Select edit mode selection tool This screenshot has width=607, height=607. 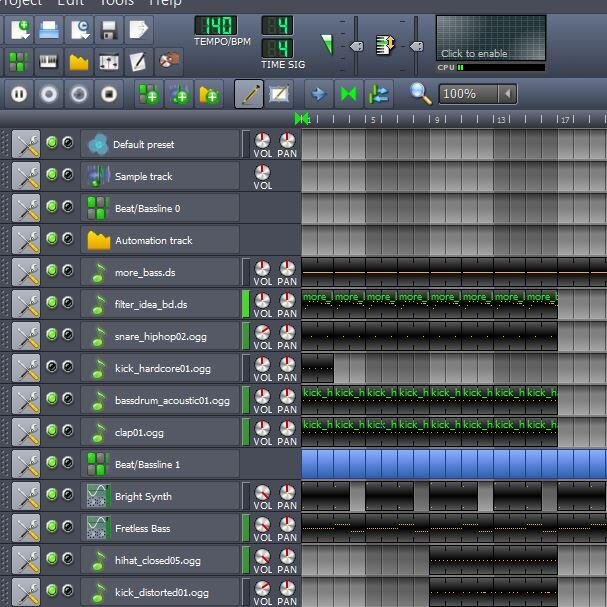pyautogui.click(x=279, y=94)
